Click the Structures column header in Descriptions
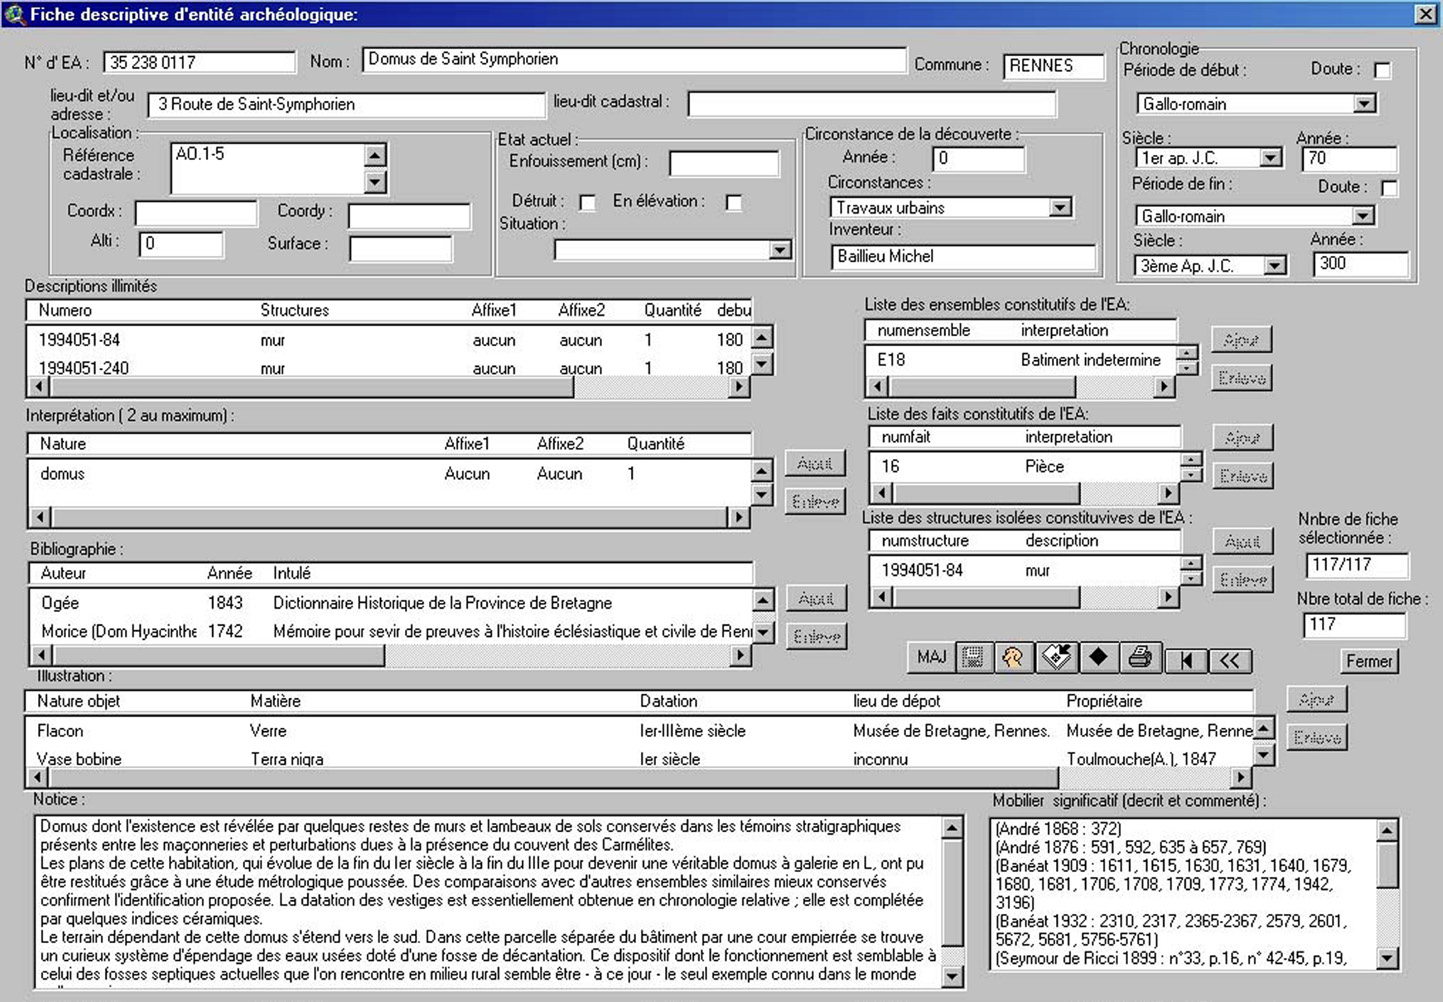 295,310
